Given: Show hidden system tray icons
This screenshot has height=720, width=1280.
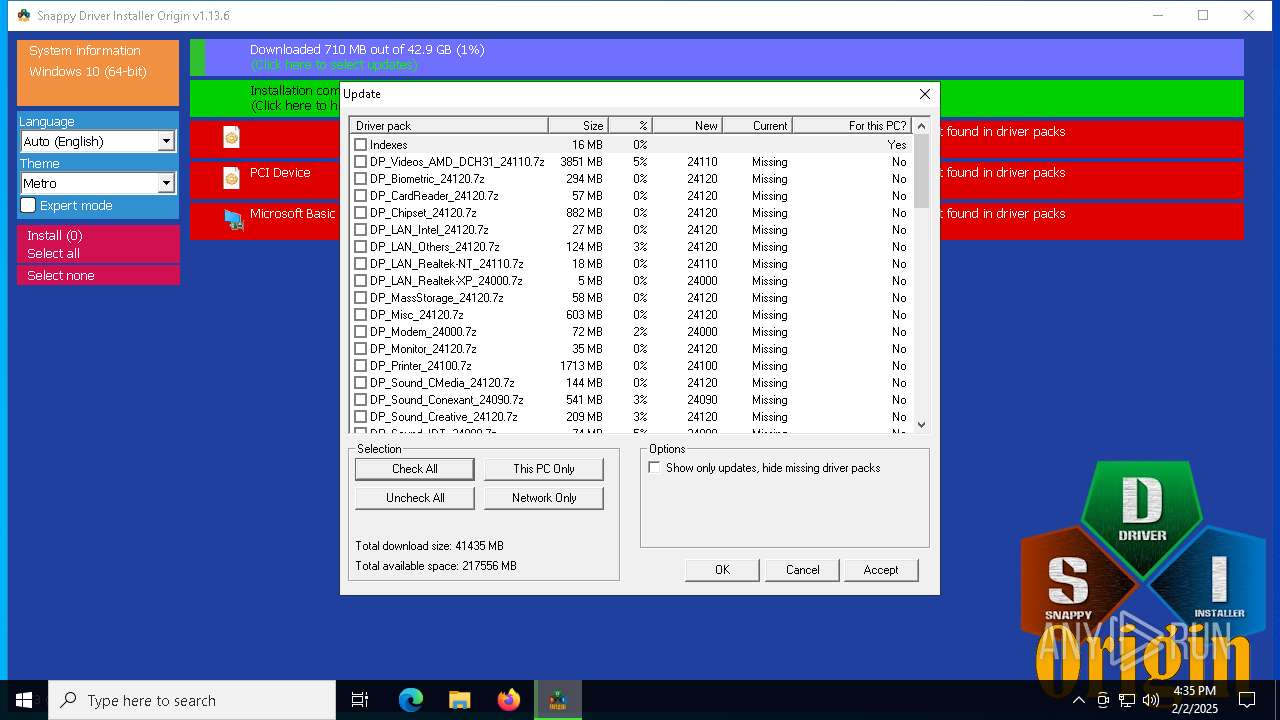Looking at the screenshot, I should coord(1078,700).
